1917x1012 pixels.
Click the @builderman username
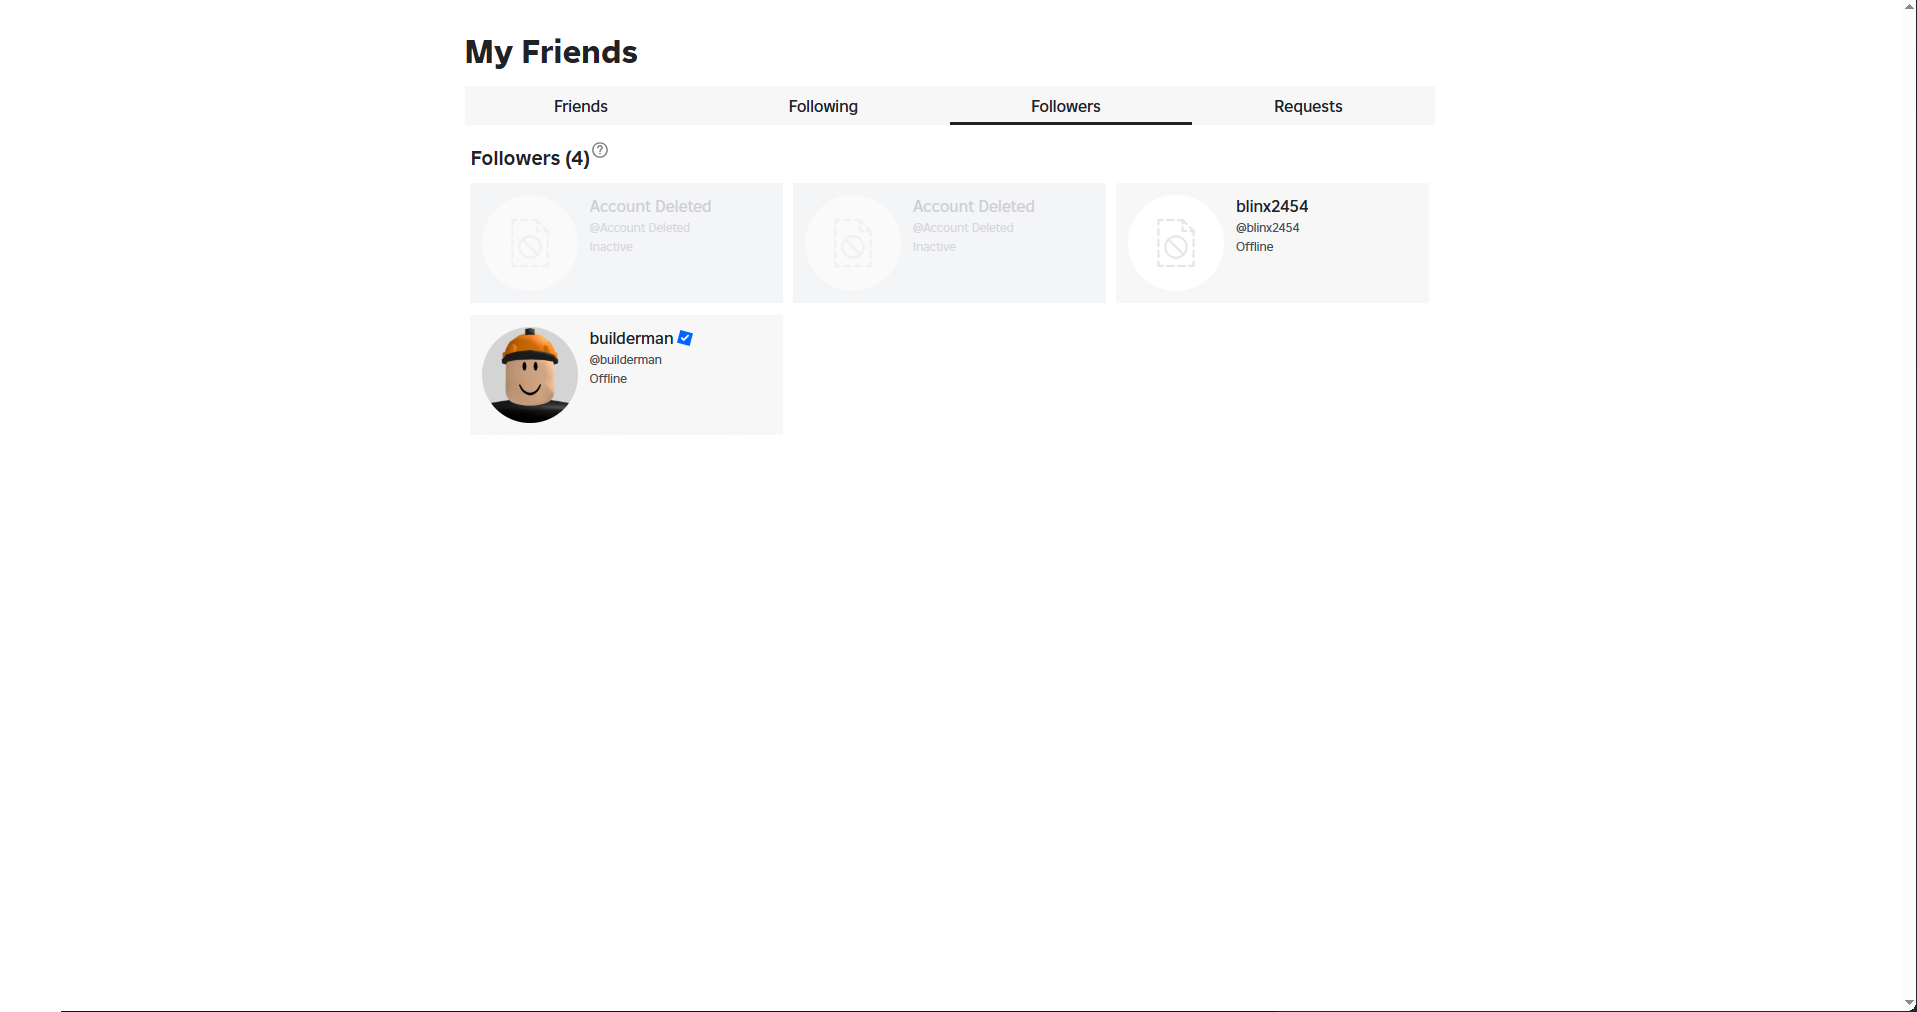pyautogui.click(x=625, y=360)
